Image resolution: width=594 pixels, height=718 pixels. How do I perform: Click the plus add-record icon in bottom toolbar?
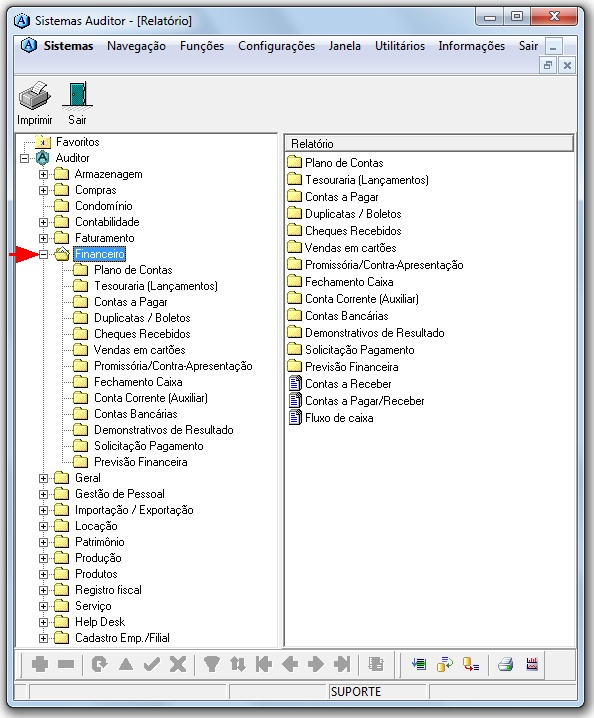pos(40,664)
